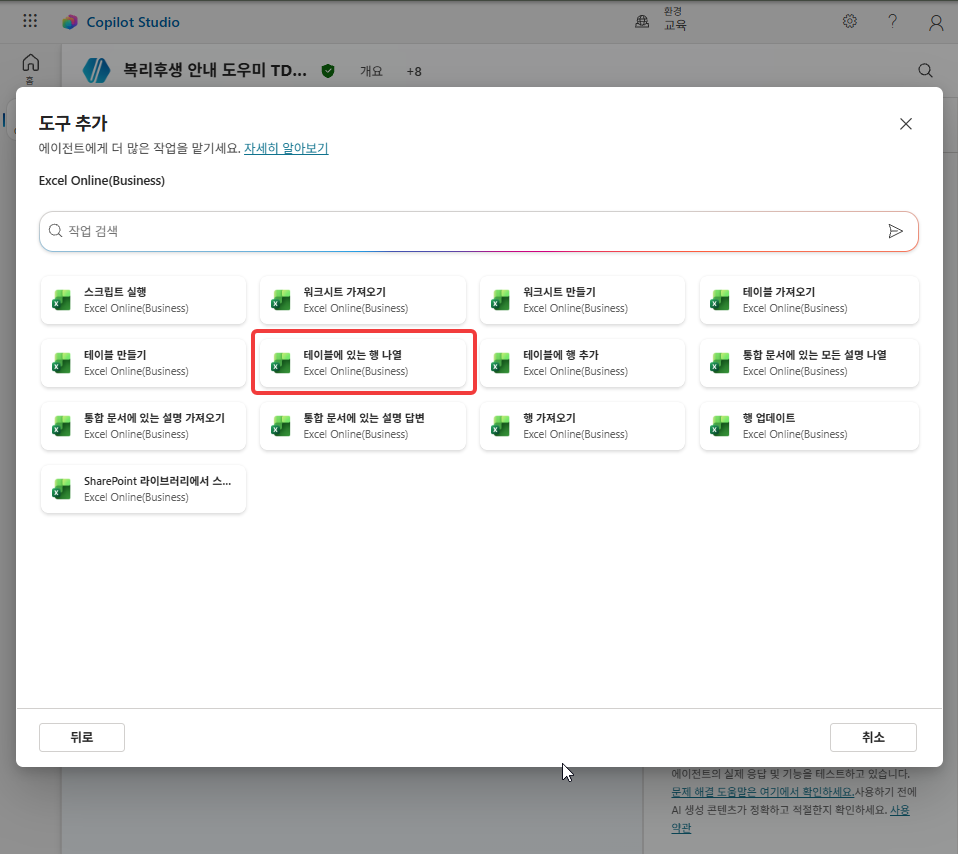Open the user account icon
Screen dimensions: 958x854
coord(936,23)
